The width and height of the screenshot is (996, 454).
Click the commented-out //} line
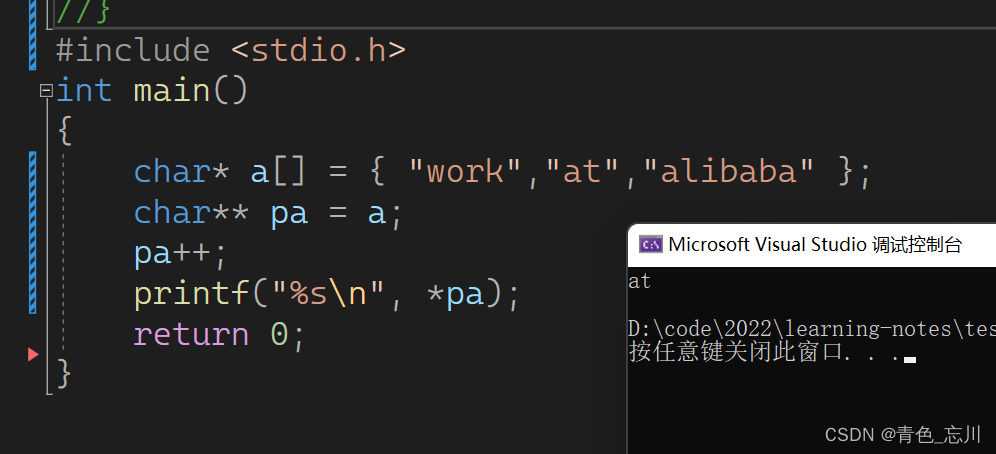(83, 12)
